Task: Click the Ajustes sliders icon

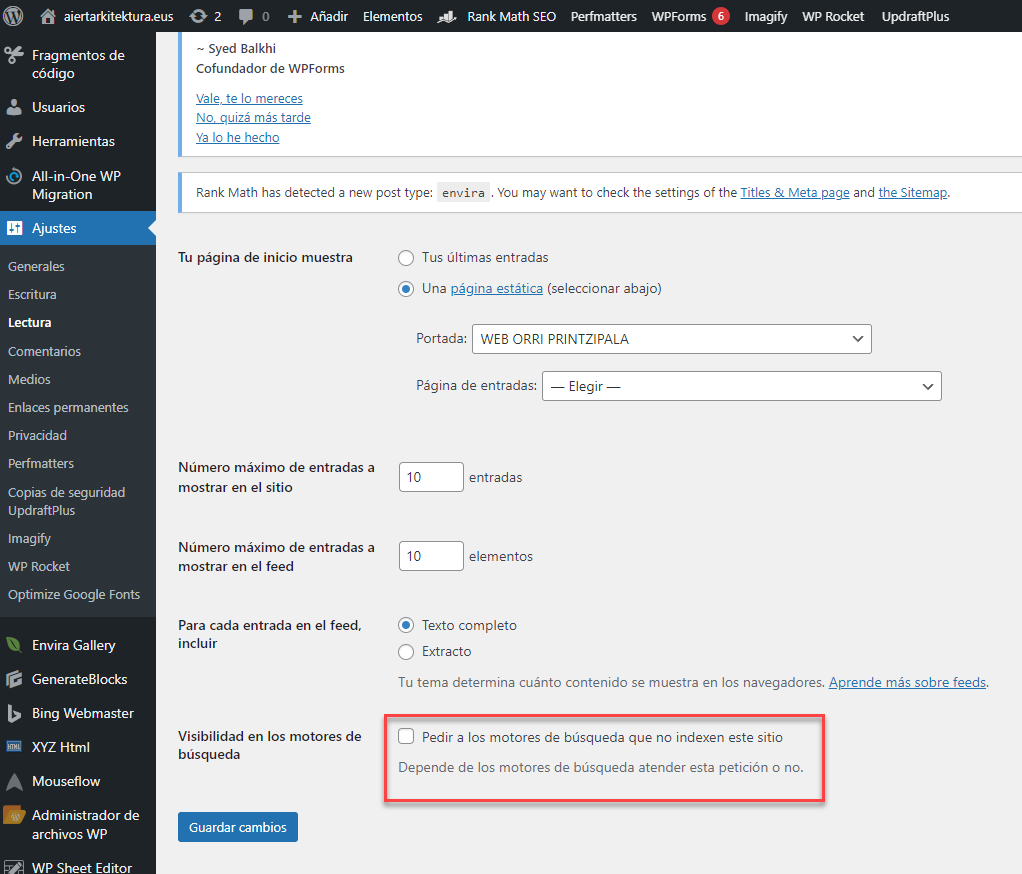Action: click(14, 228)
